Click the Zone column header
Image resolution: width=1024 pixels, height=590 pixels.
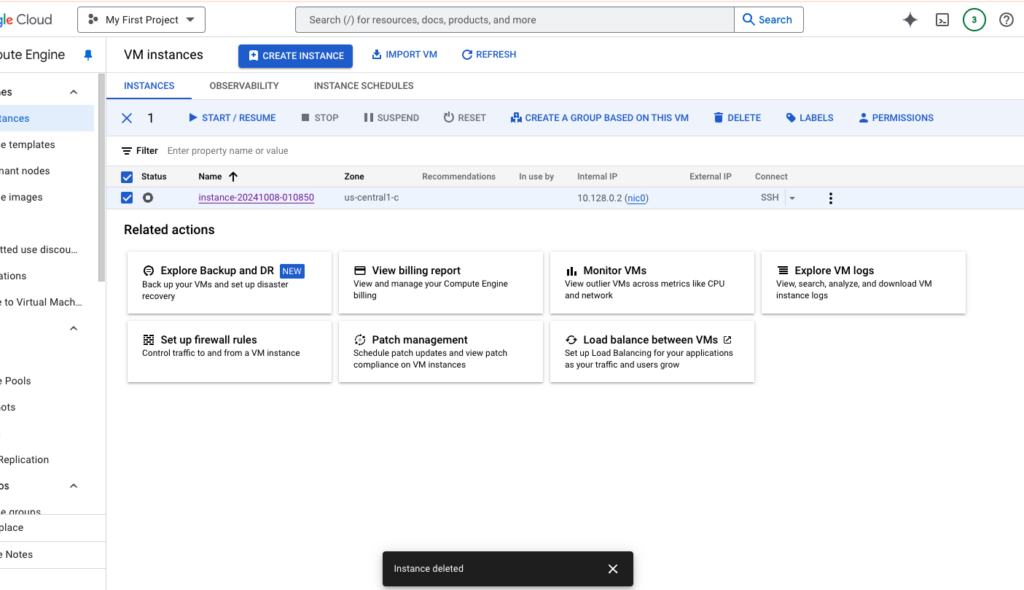[x=354, y=176]
